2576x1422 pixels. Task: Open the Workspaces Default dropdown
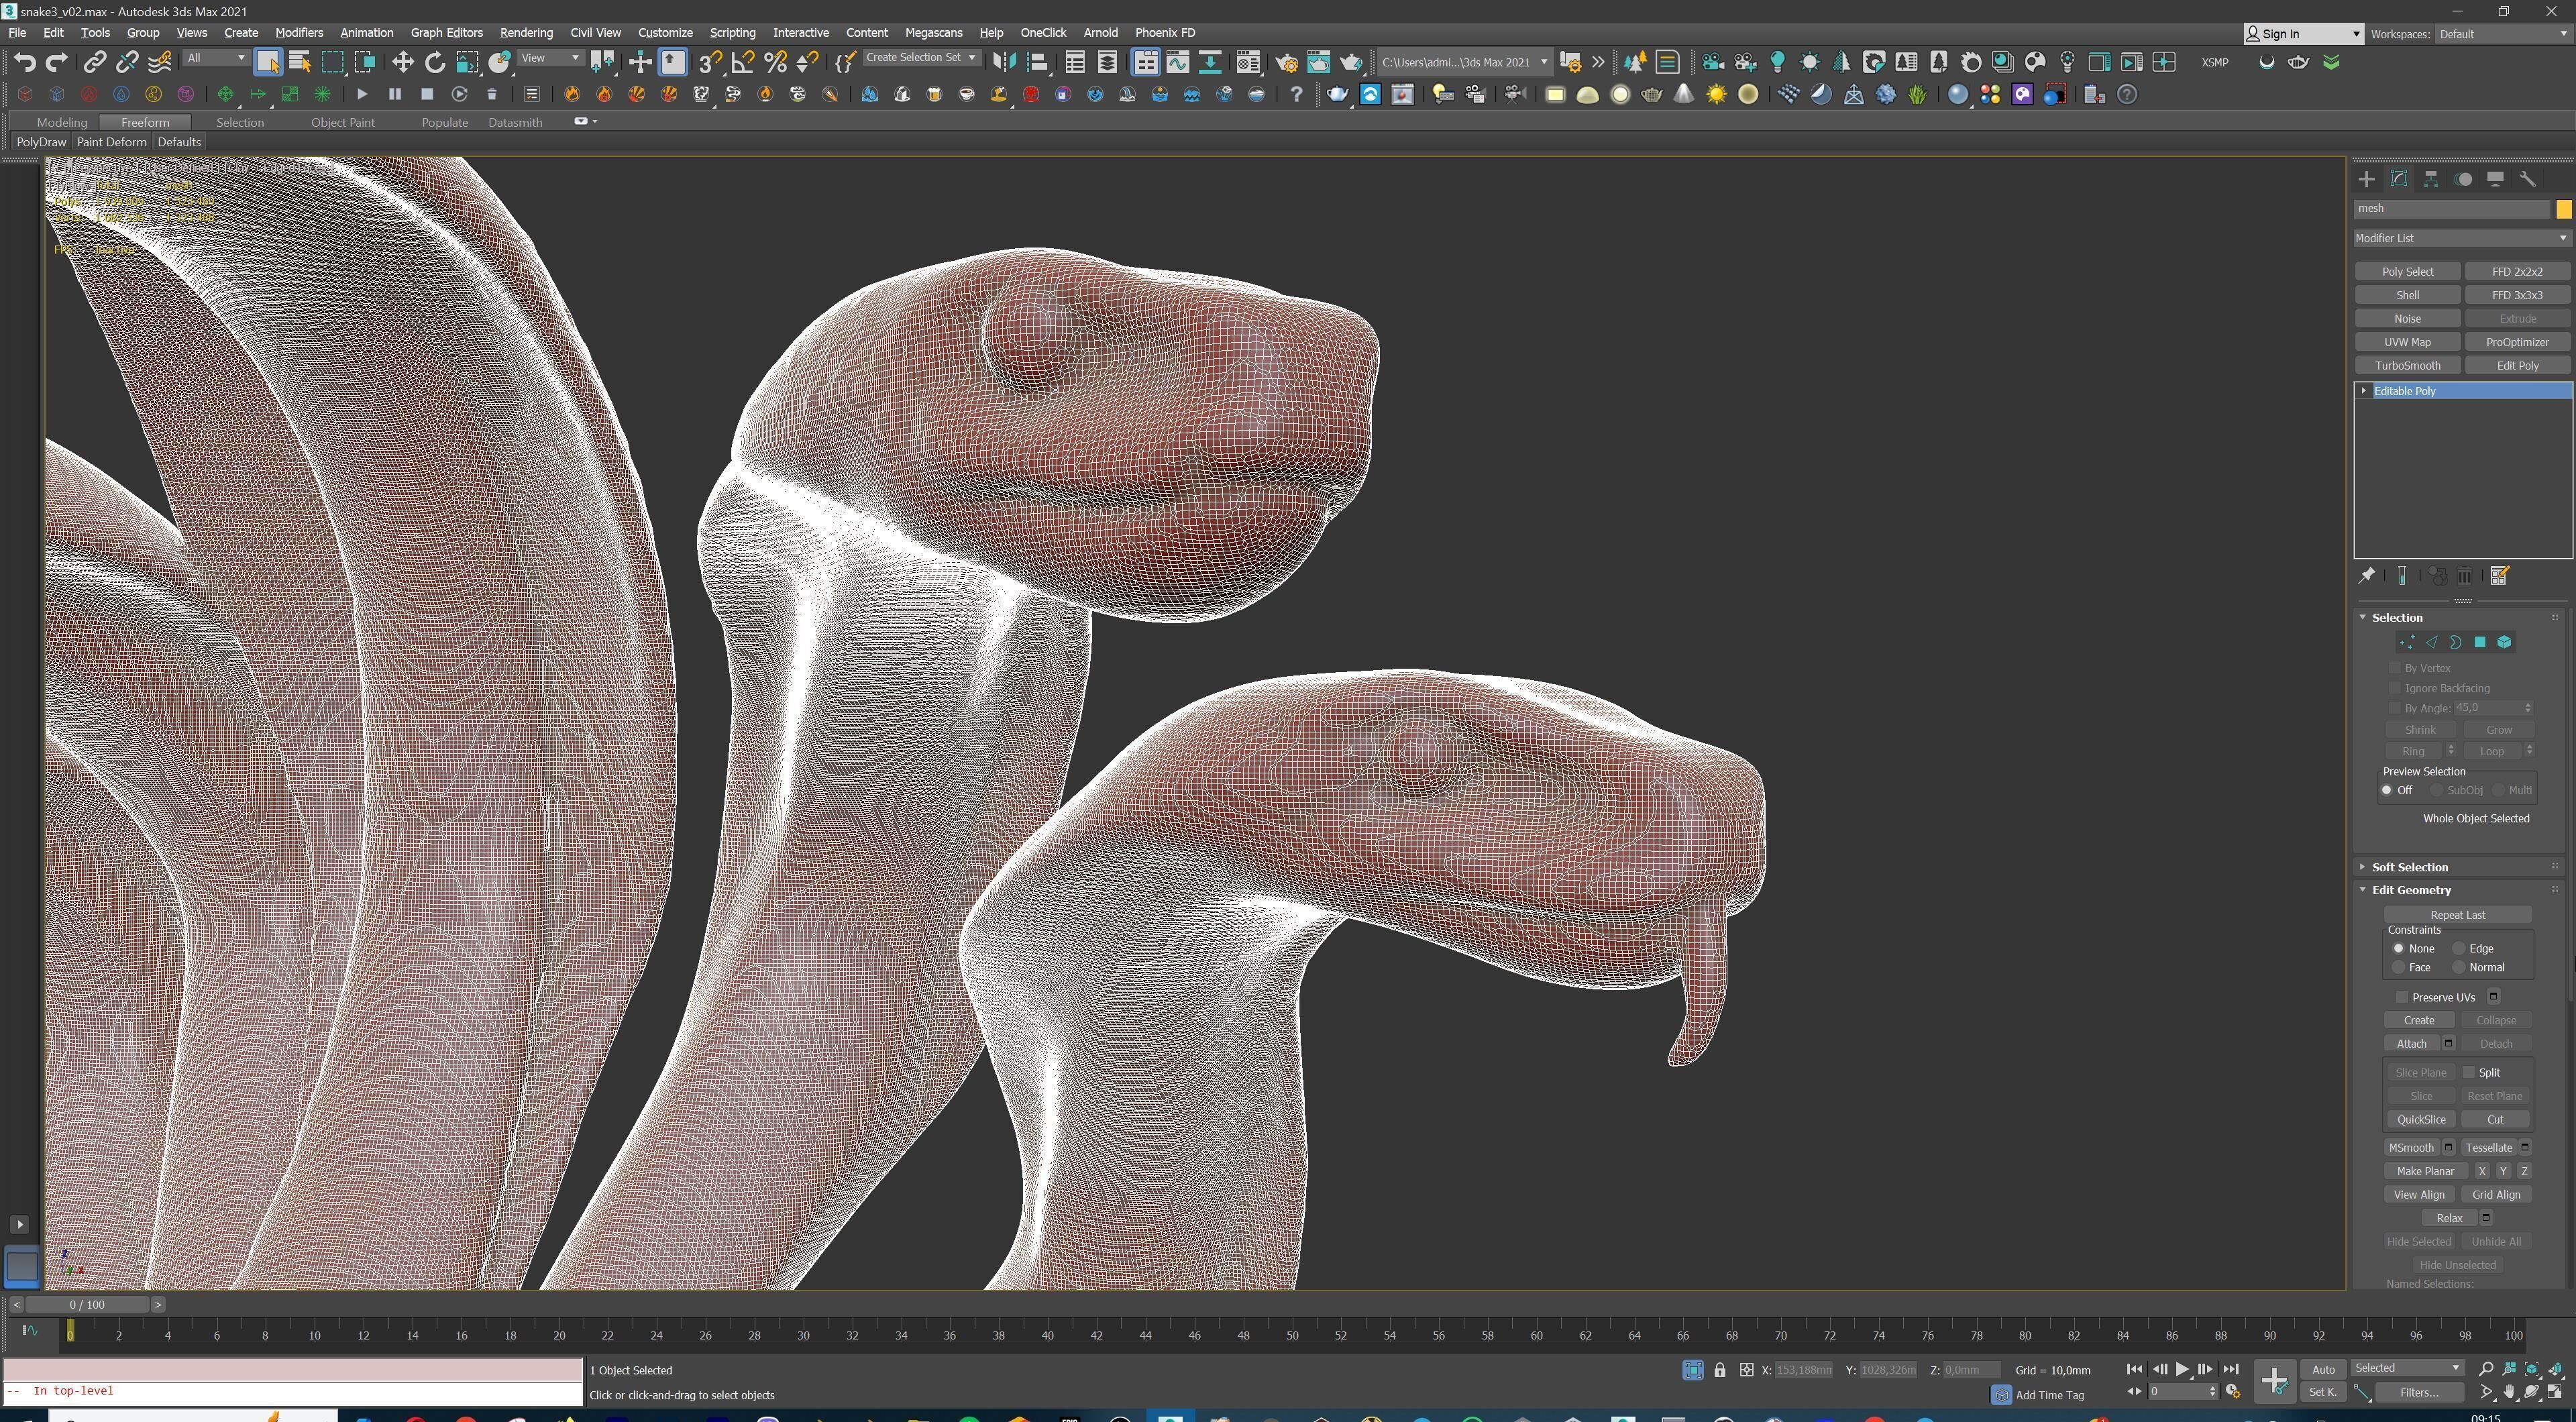(2503, 34)
